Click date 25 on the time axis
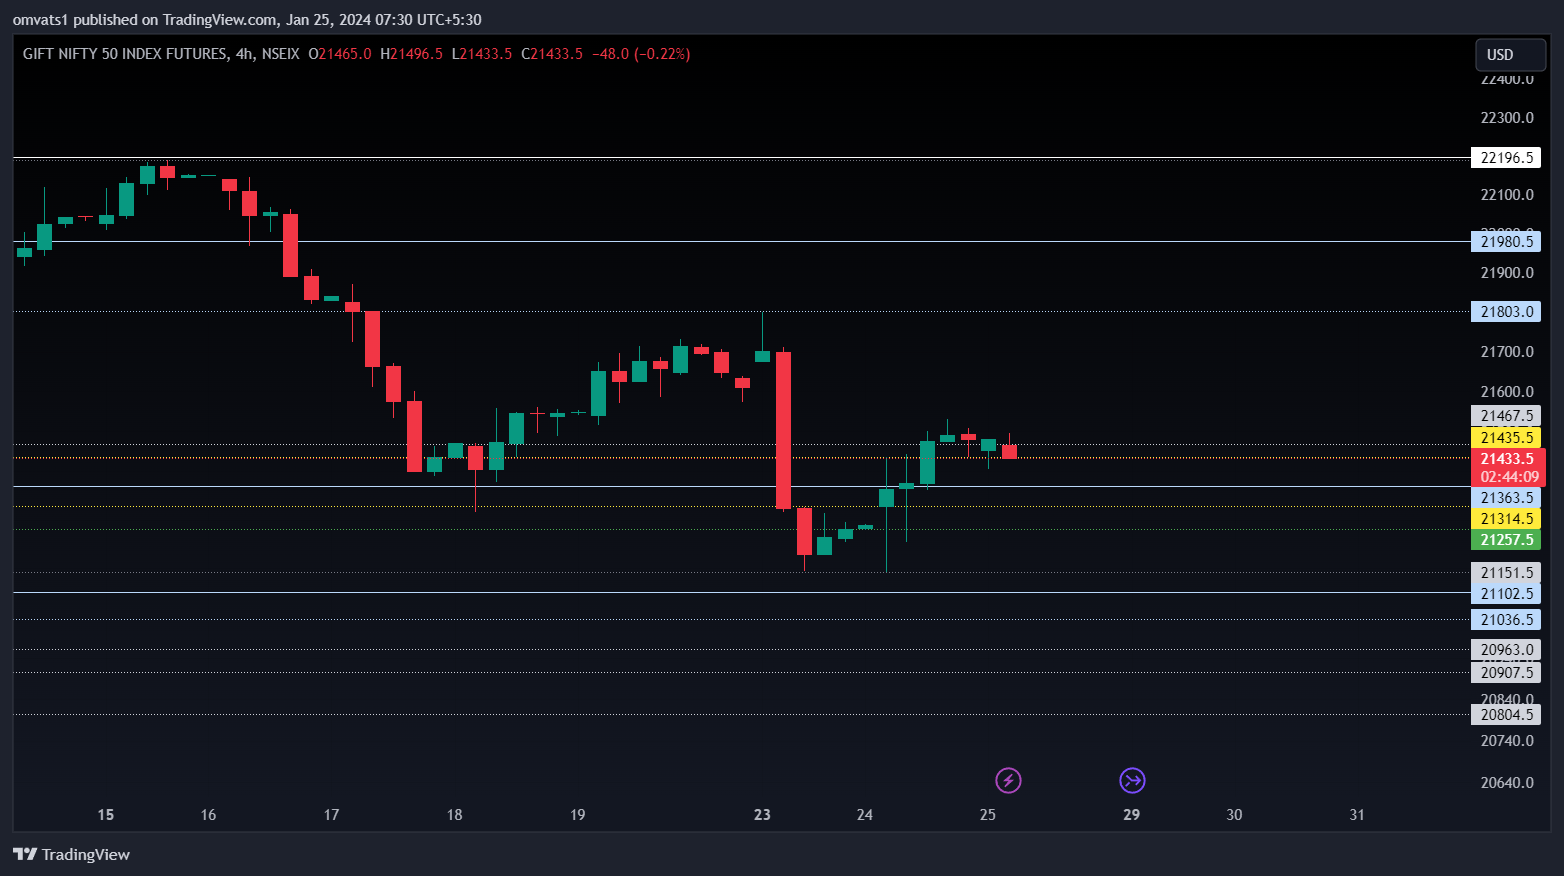This screenshot has width=1564, height=876. click(x=987, y=815)
